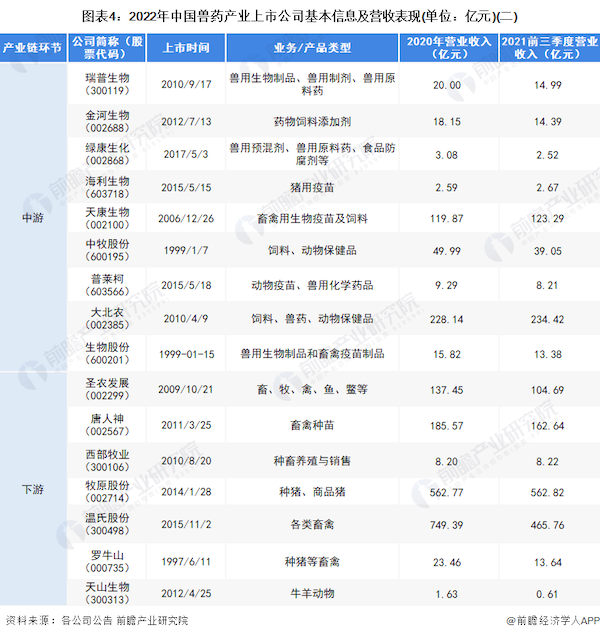Click listing date 2015/11/2
600x637 pixels.
[186, 524]
